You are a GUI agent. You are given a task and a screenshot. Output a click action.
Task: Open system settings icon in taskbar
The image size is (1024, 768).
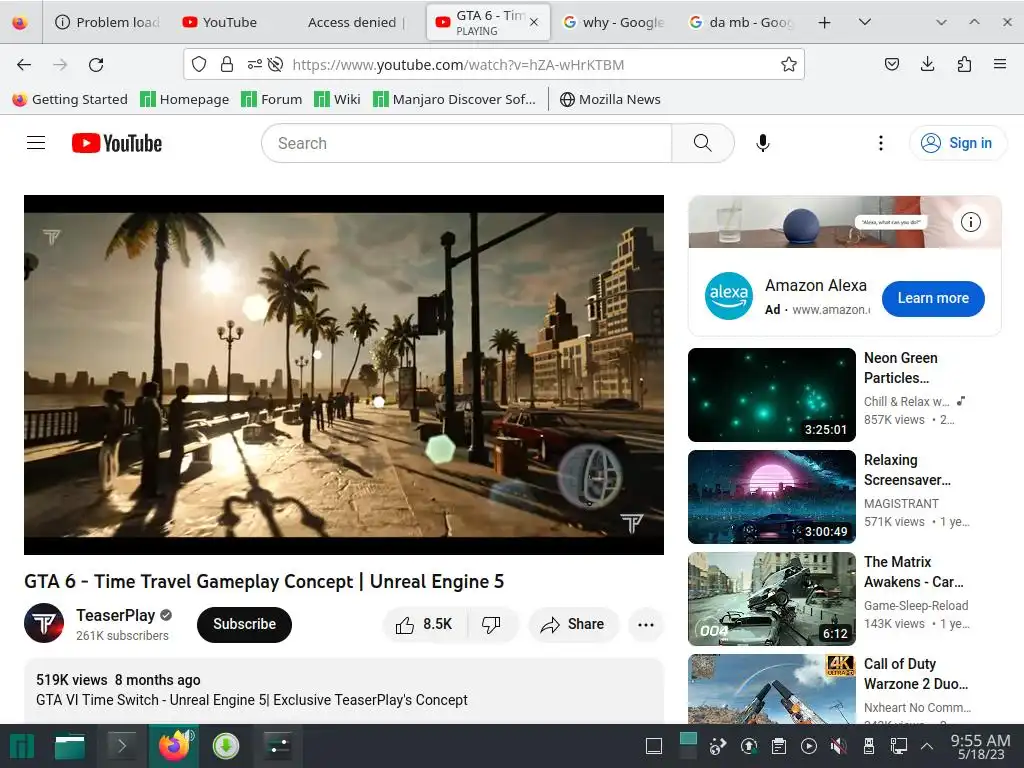pos(278,746)
